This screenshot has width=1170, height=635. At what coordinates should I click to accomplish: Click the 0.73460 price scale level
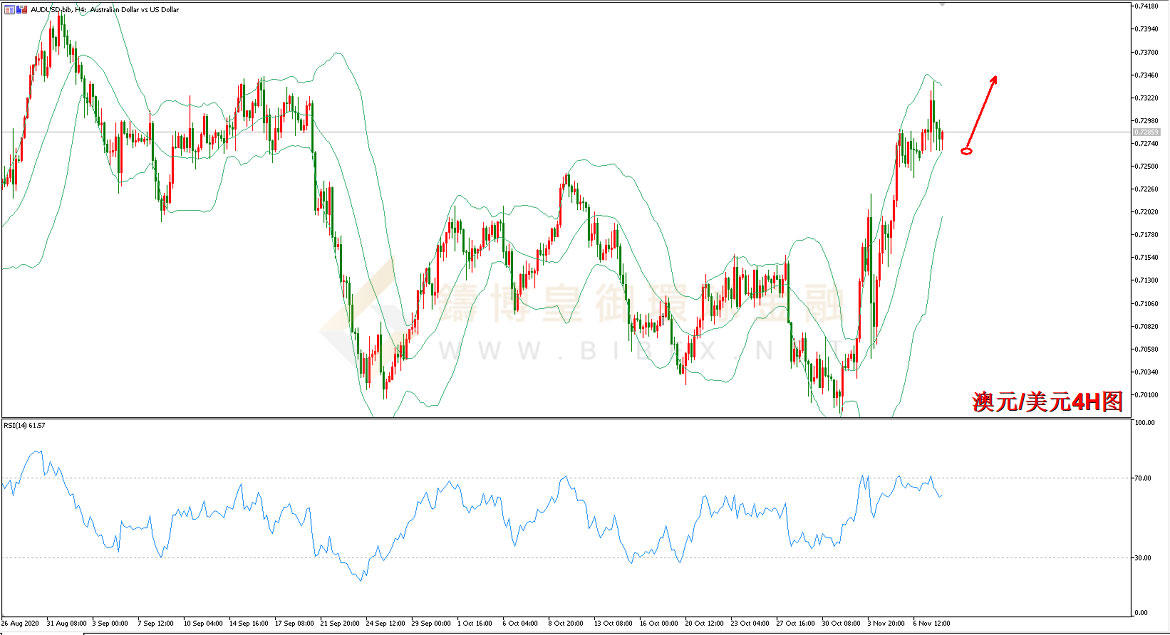tap(1146, 75)
